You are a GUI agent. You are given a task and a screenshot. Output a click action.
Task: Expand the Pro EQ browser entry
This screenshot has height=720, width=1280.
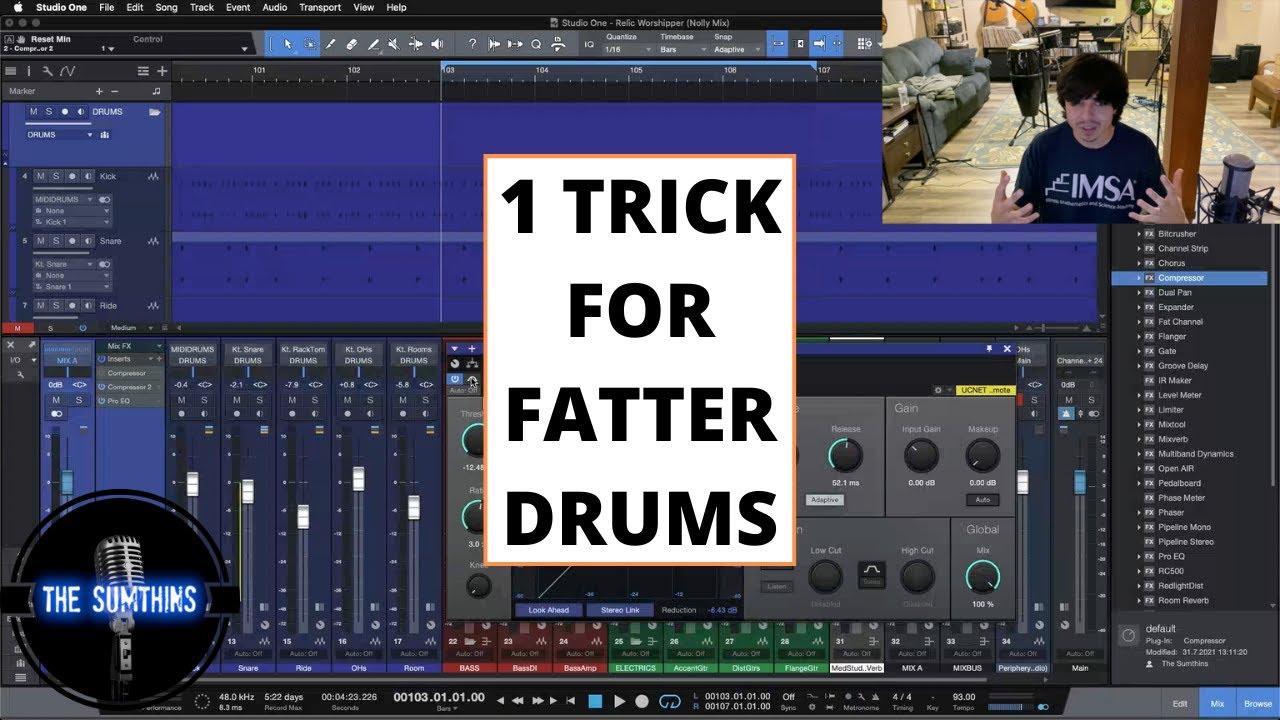pos(1138,556)
